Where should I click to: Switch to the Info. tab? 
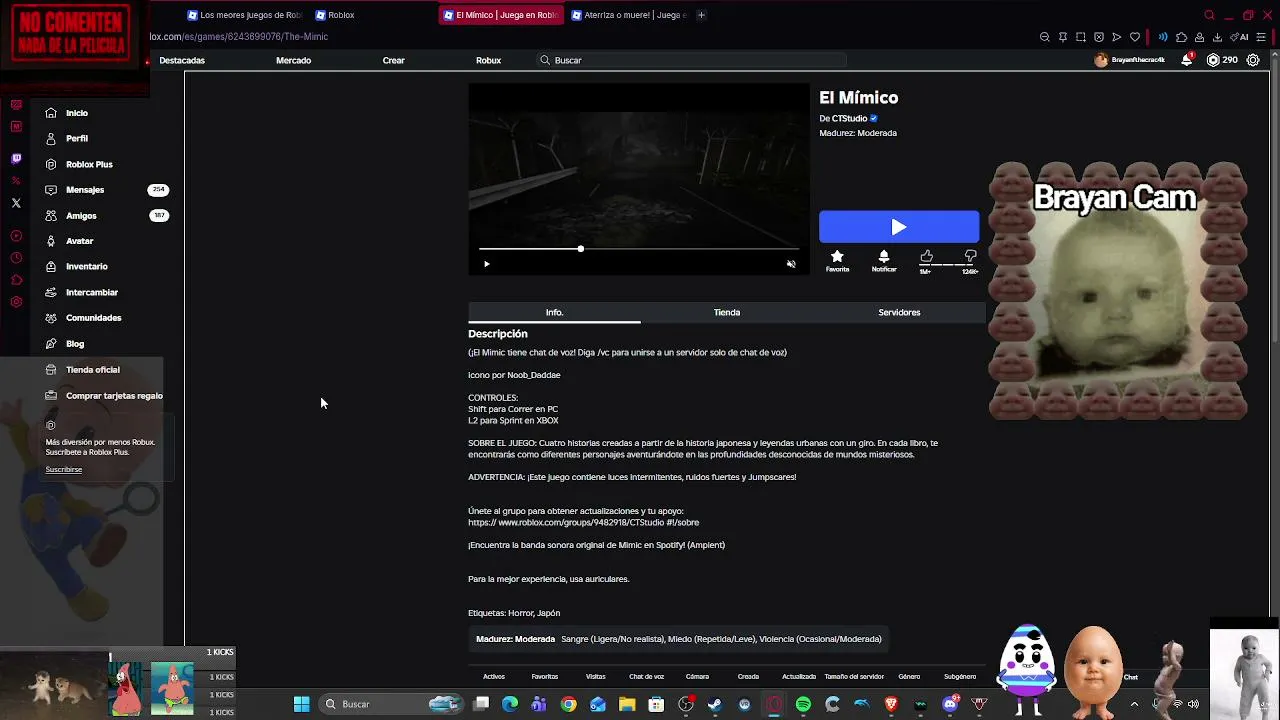[x=554, y=313]
